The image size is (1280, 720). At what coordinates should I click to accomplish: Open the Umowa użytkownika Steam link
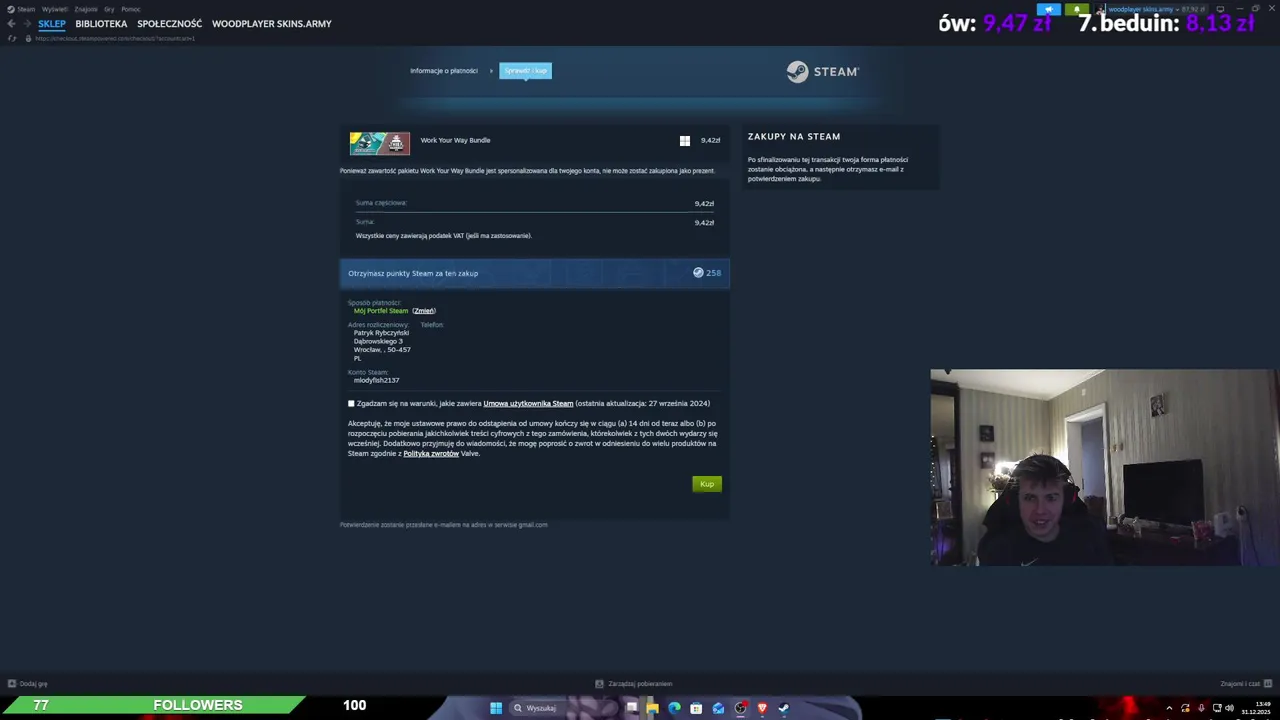(528, 404)
